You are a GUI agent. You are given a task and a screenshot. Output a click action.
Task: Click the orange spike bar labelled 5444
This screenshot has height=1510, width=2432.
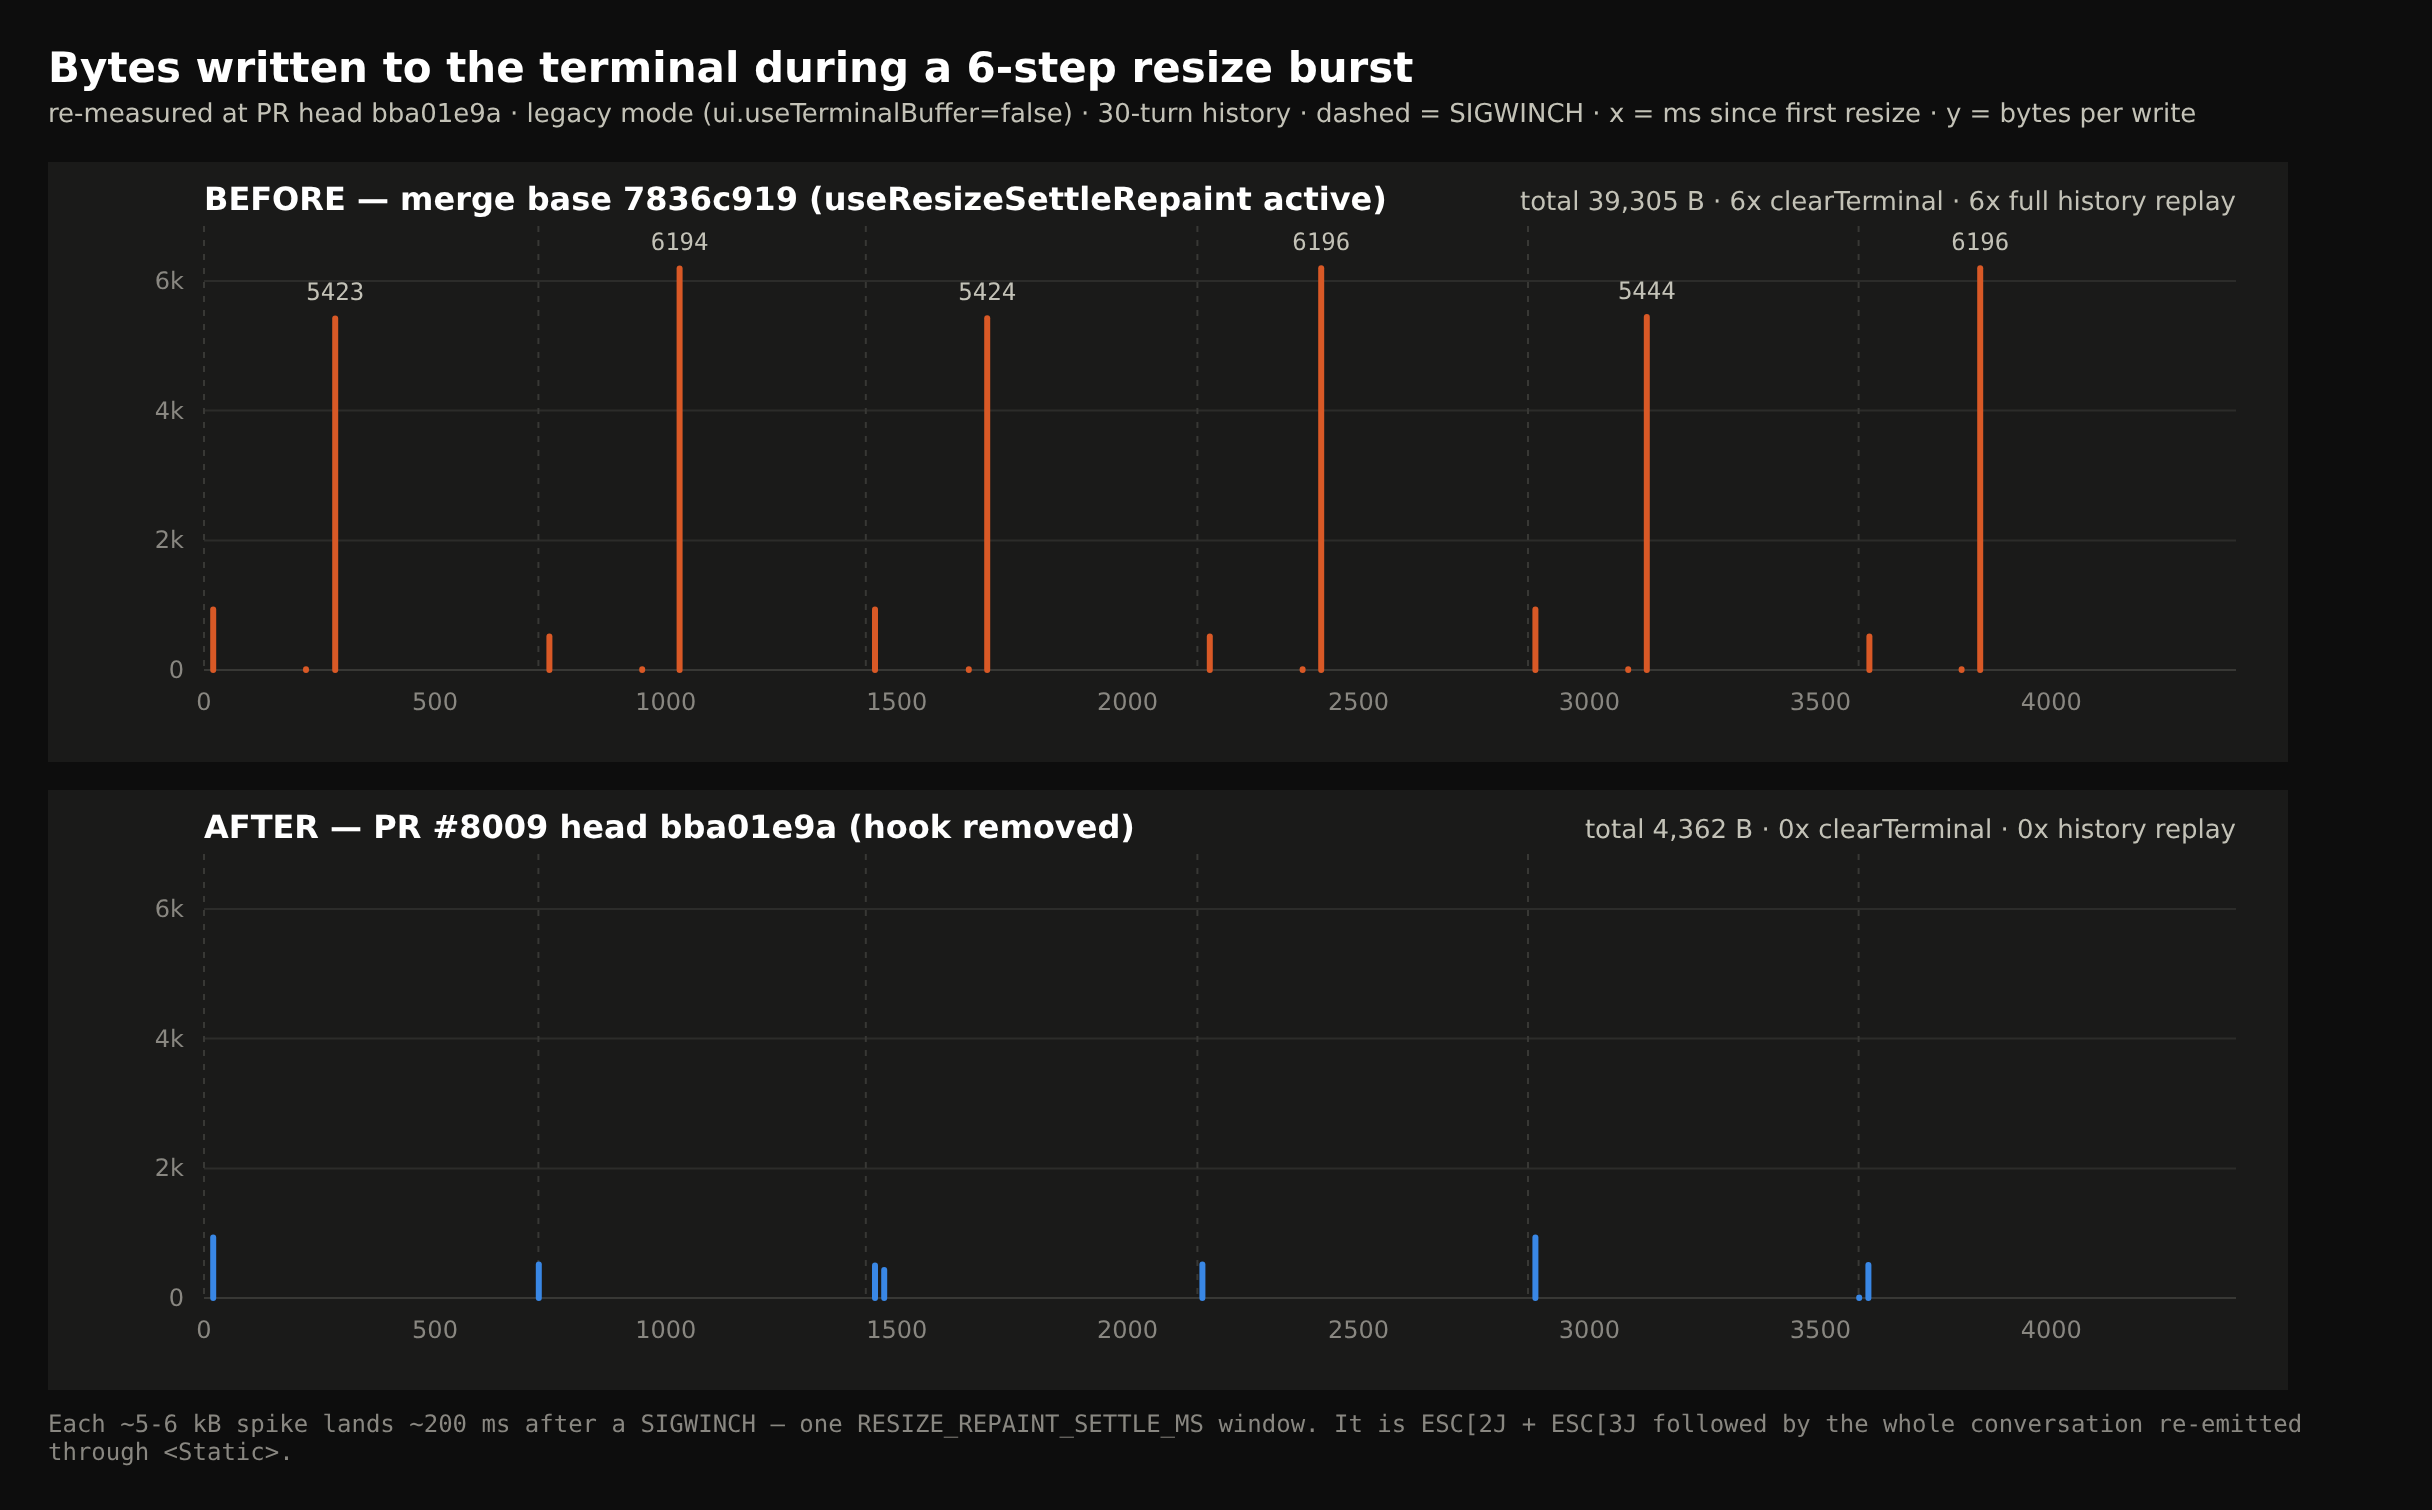[x=1646, y=493]
